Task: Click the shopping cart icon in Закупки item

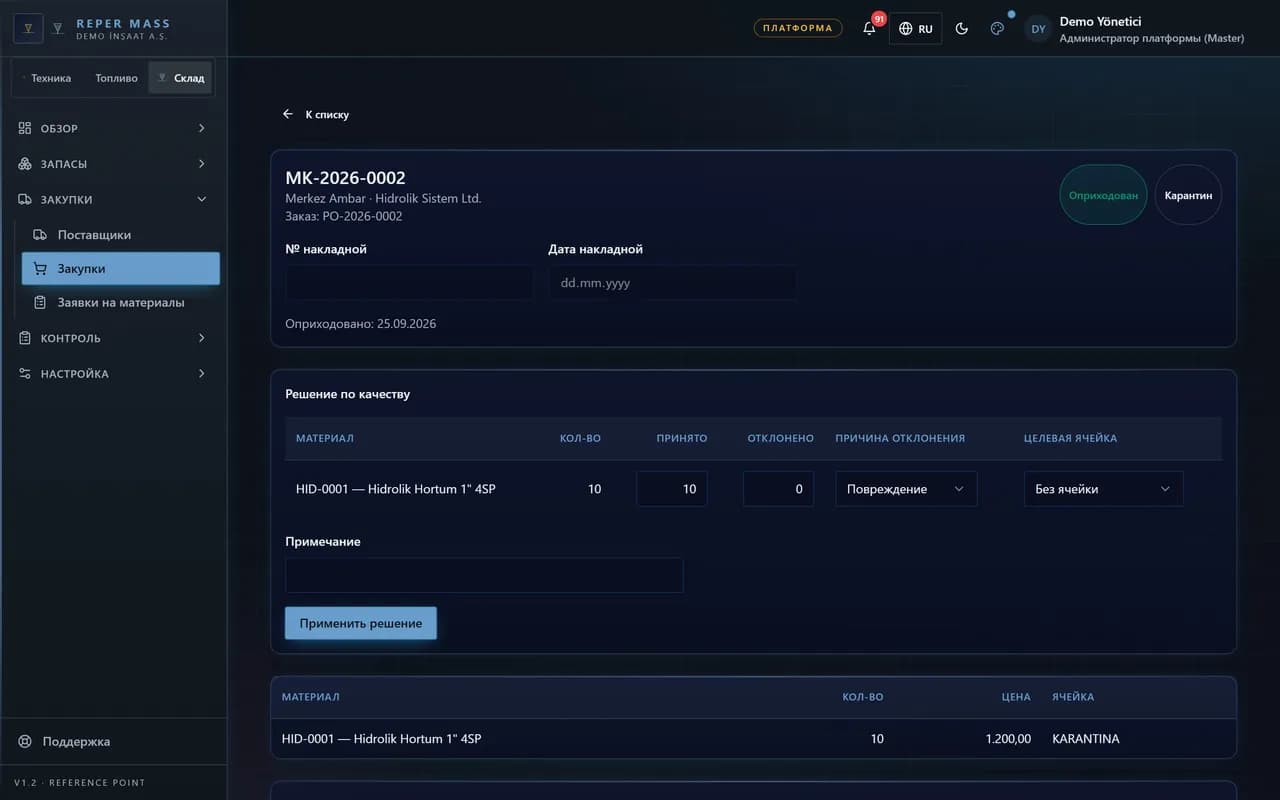Action: [40, 269]
